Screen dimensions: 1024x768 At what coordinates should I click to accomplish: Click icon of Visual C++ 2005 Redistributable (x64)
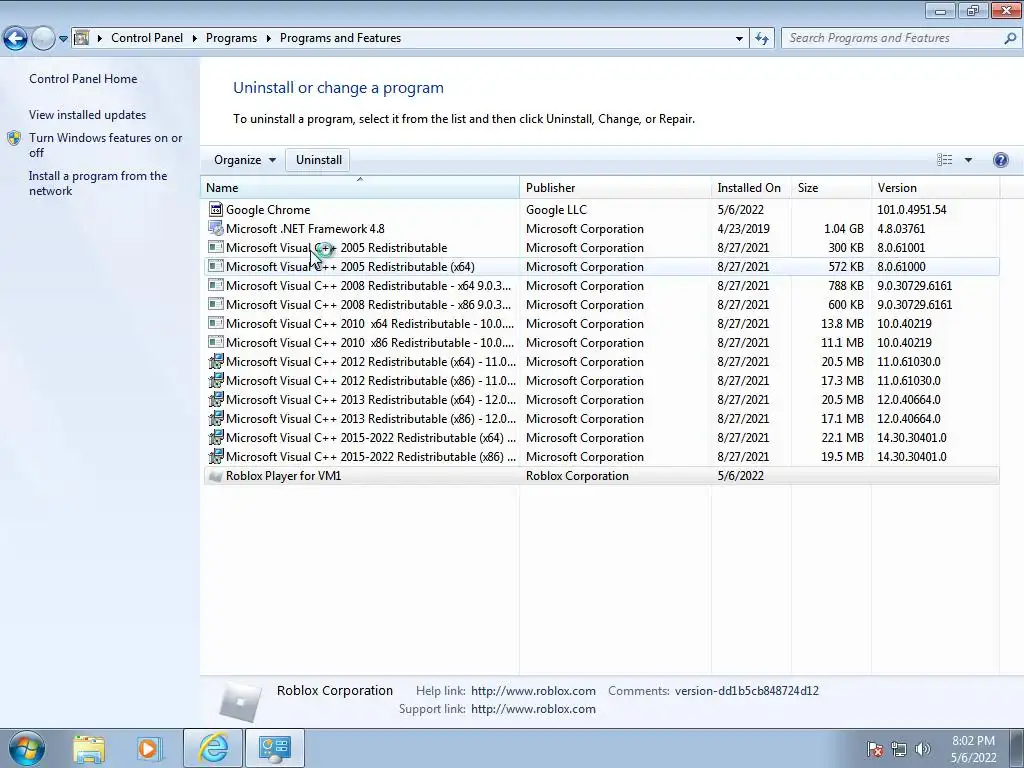pos(216,266)
